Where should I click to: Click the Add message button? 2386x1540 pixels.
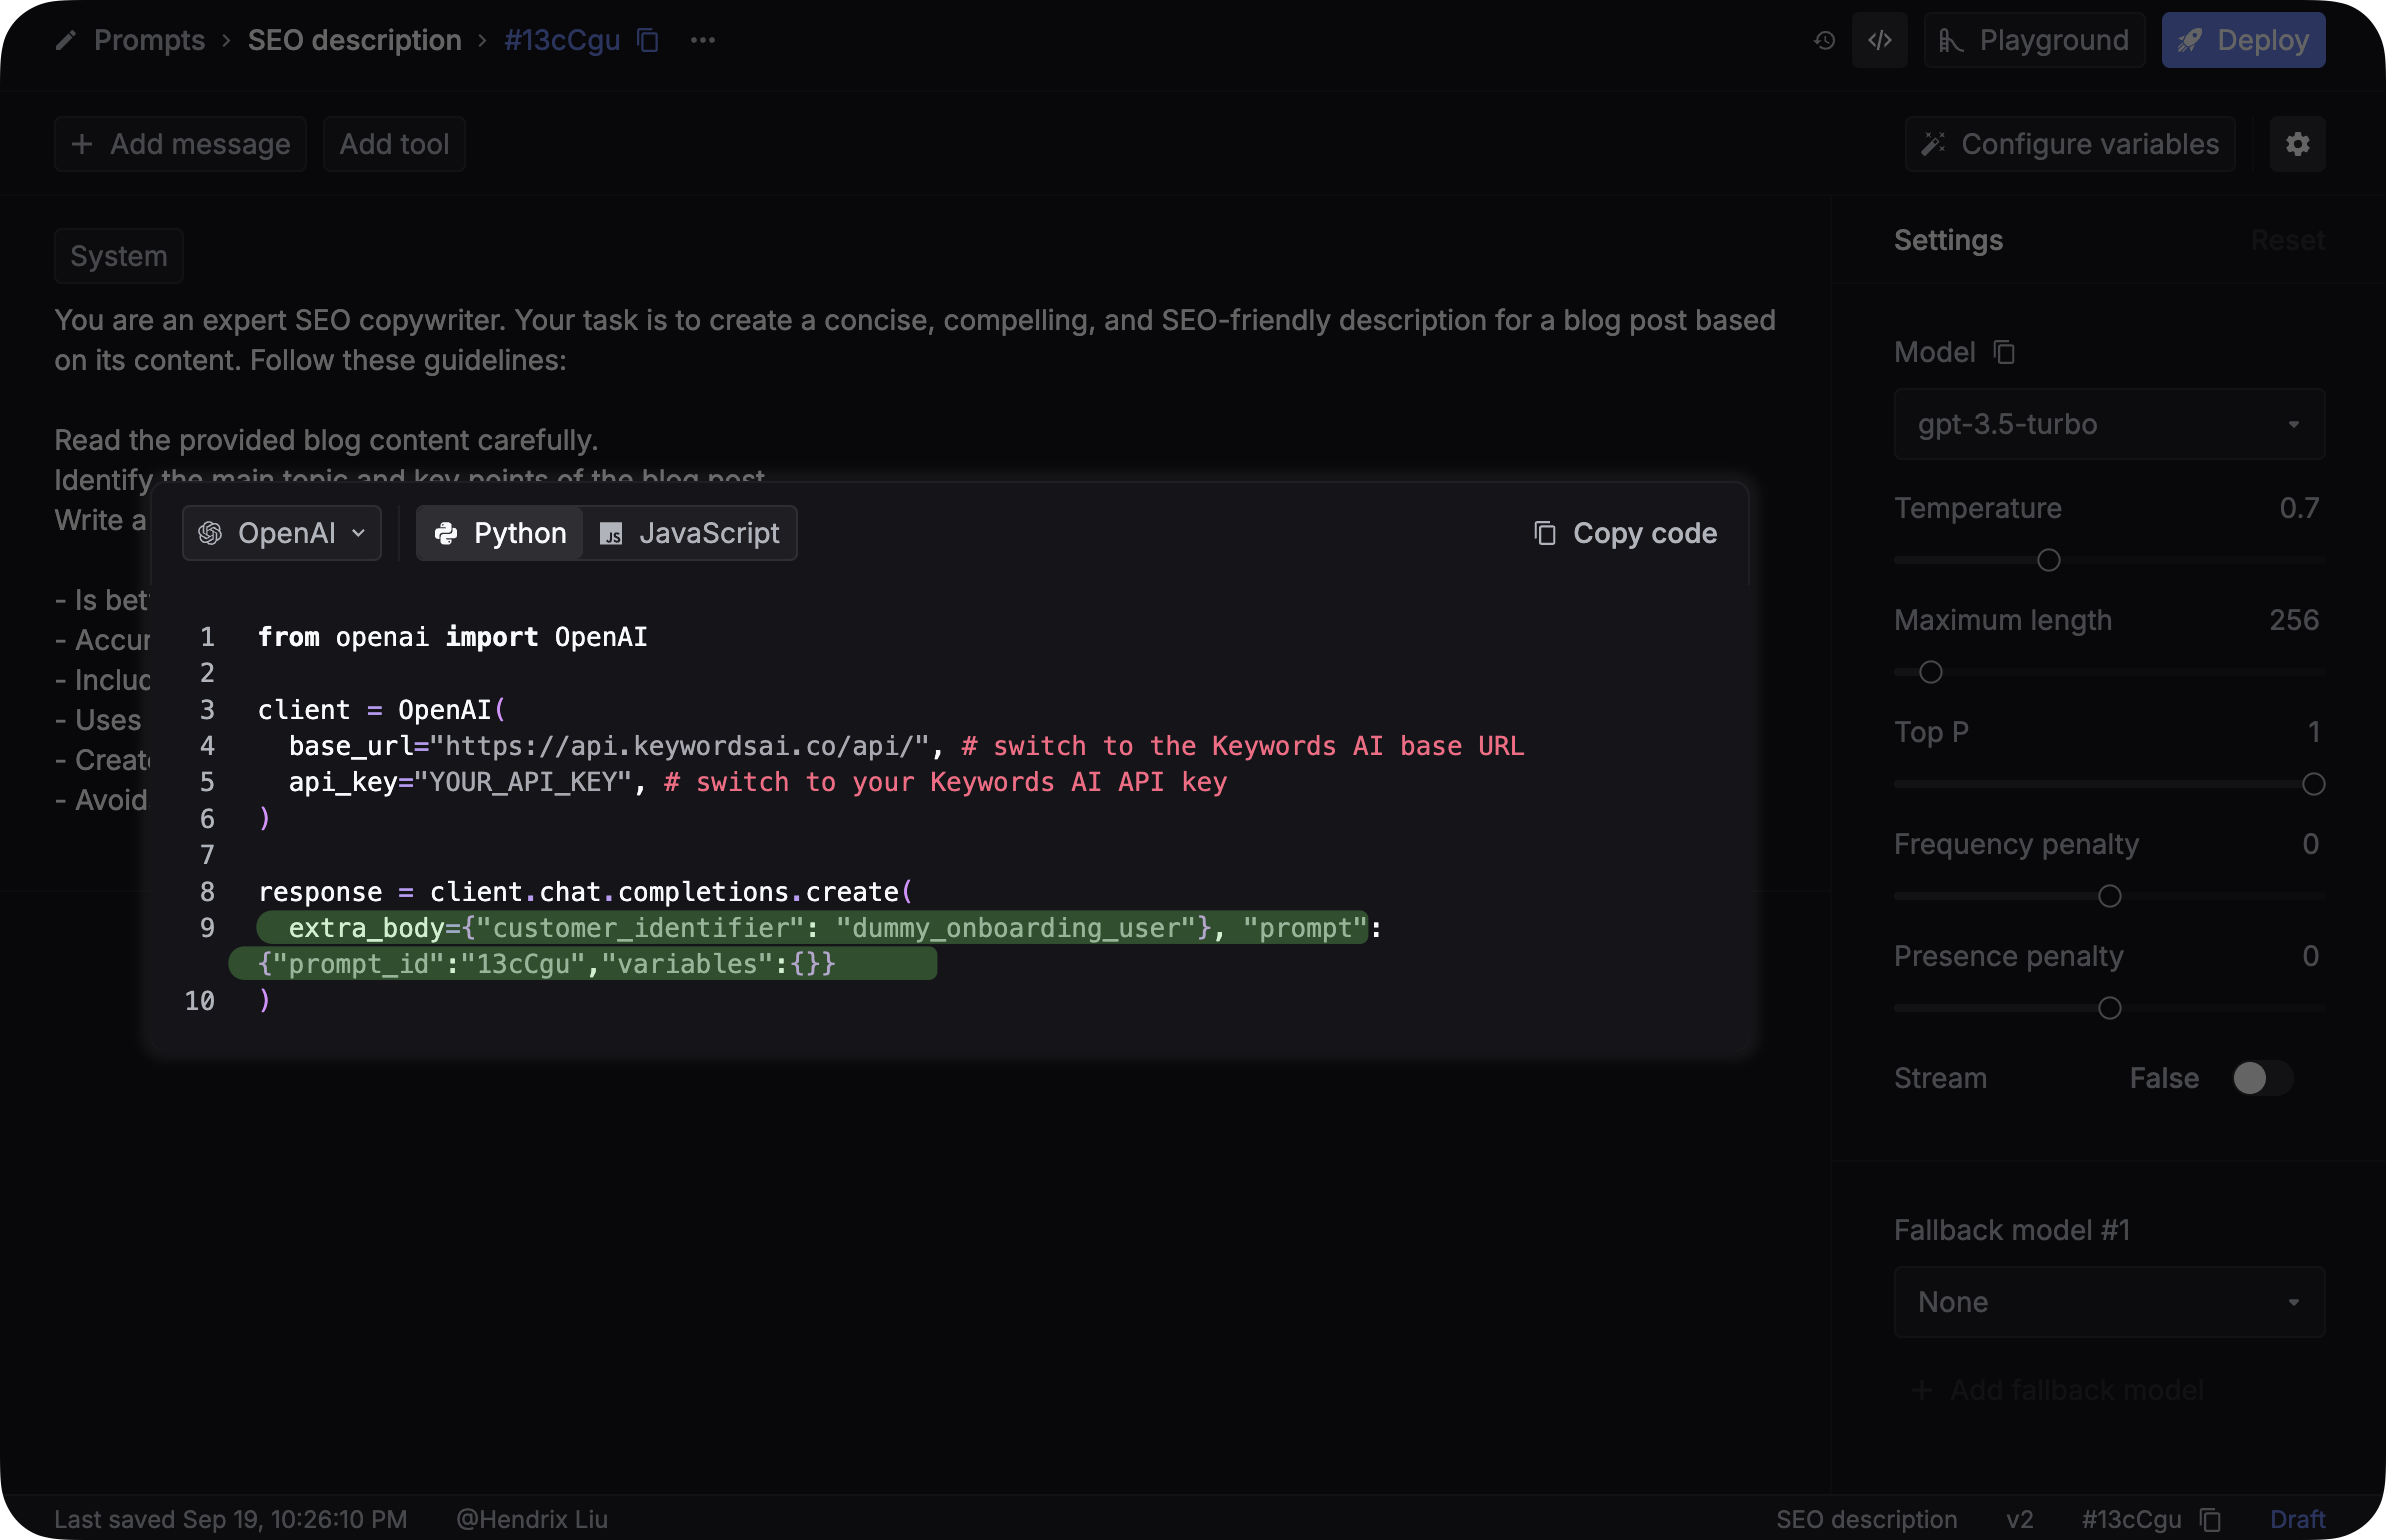[x=181, y=144]
